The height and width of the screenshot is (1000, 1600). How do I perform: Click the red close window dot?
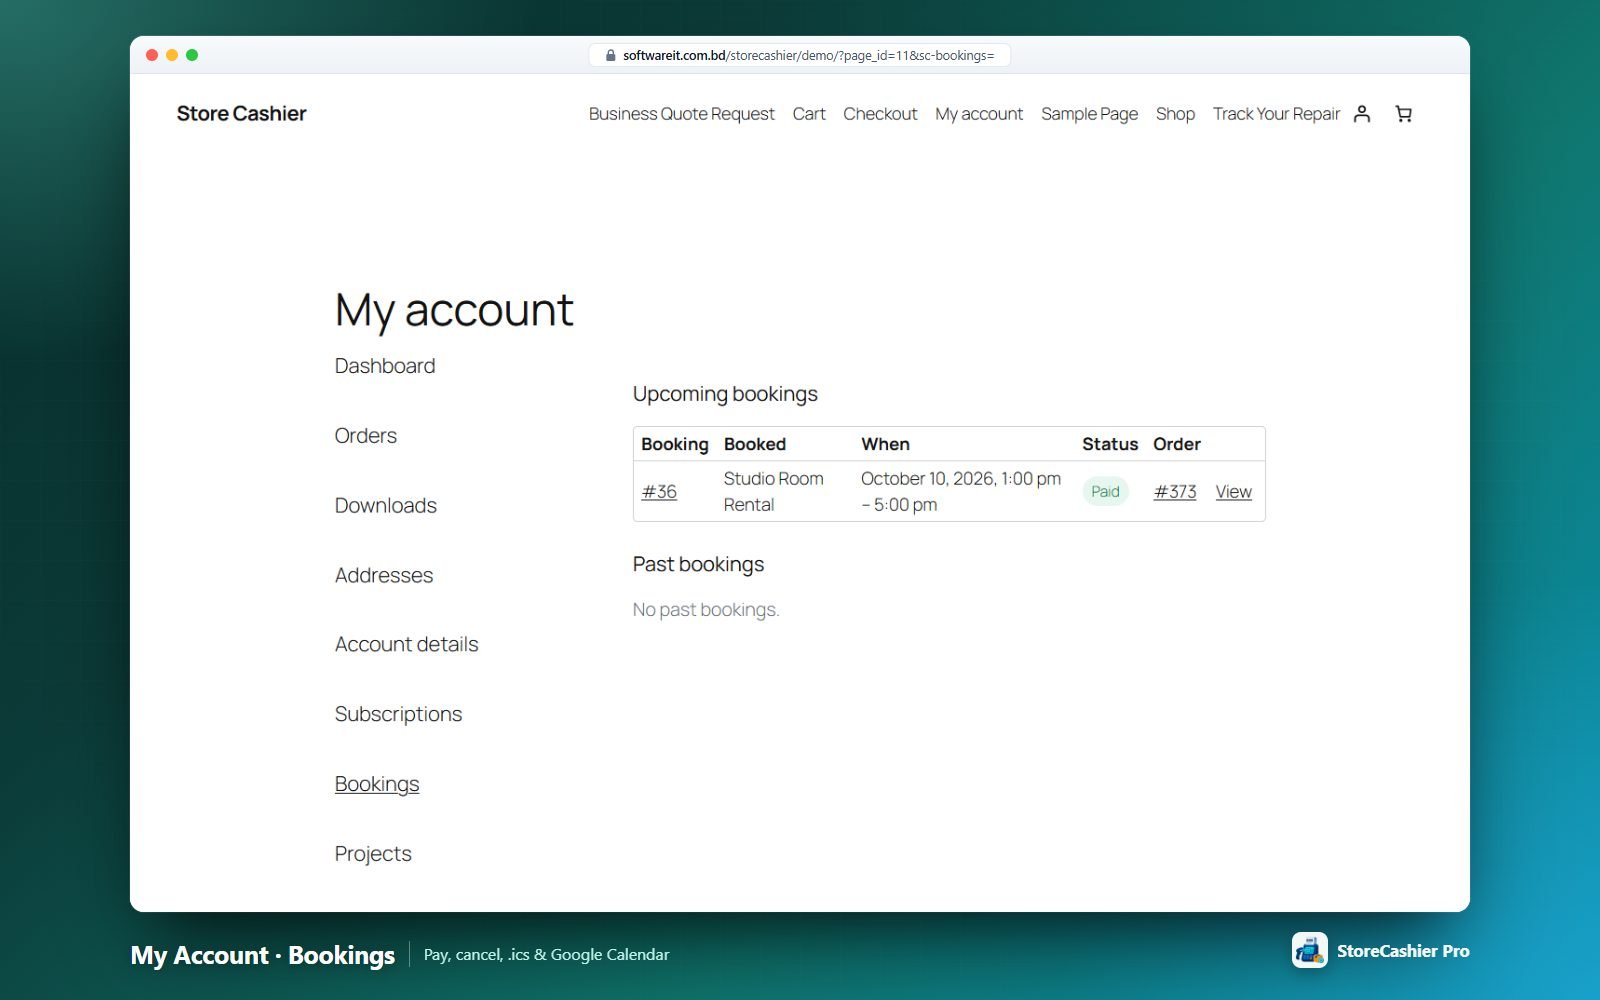pyautogui.click(x=152, y=55)
